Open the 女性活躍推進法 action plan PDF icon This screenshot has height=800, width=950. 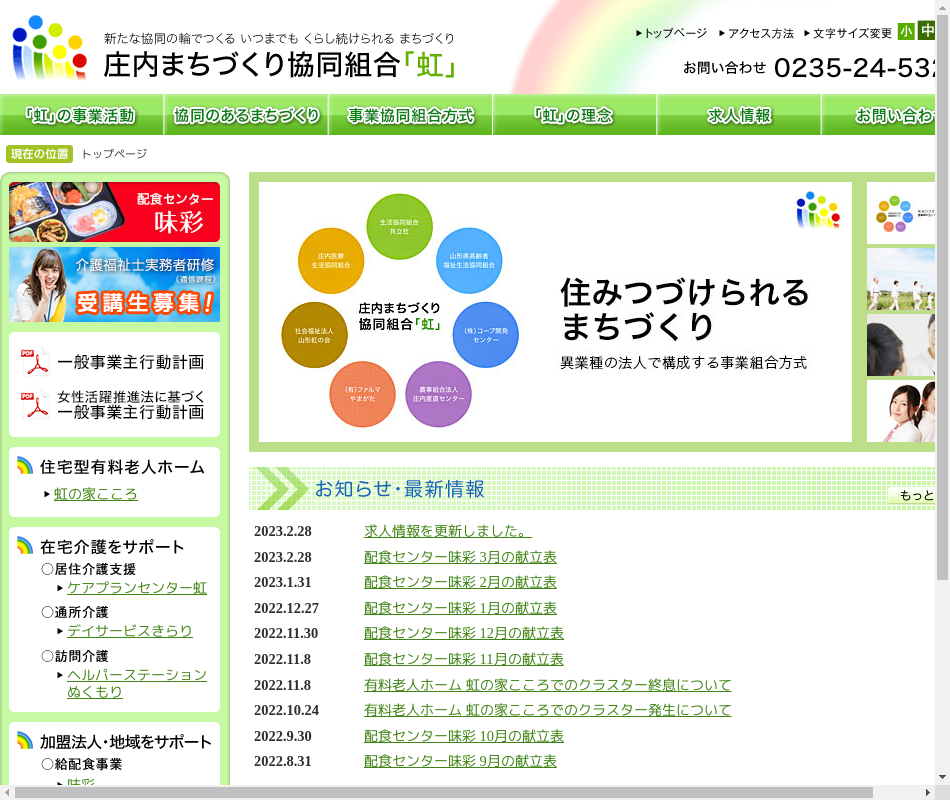coord(35,404)
